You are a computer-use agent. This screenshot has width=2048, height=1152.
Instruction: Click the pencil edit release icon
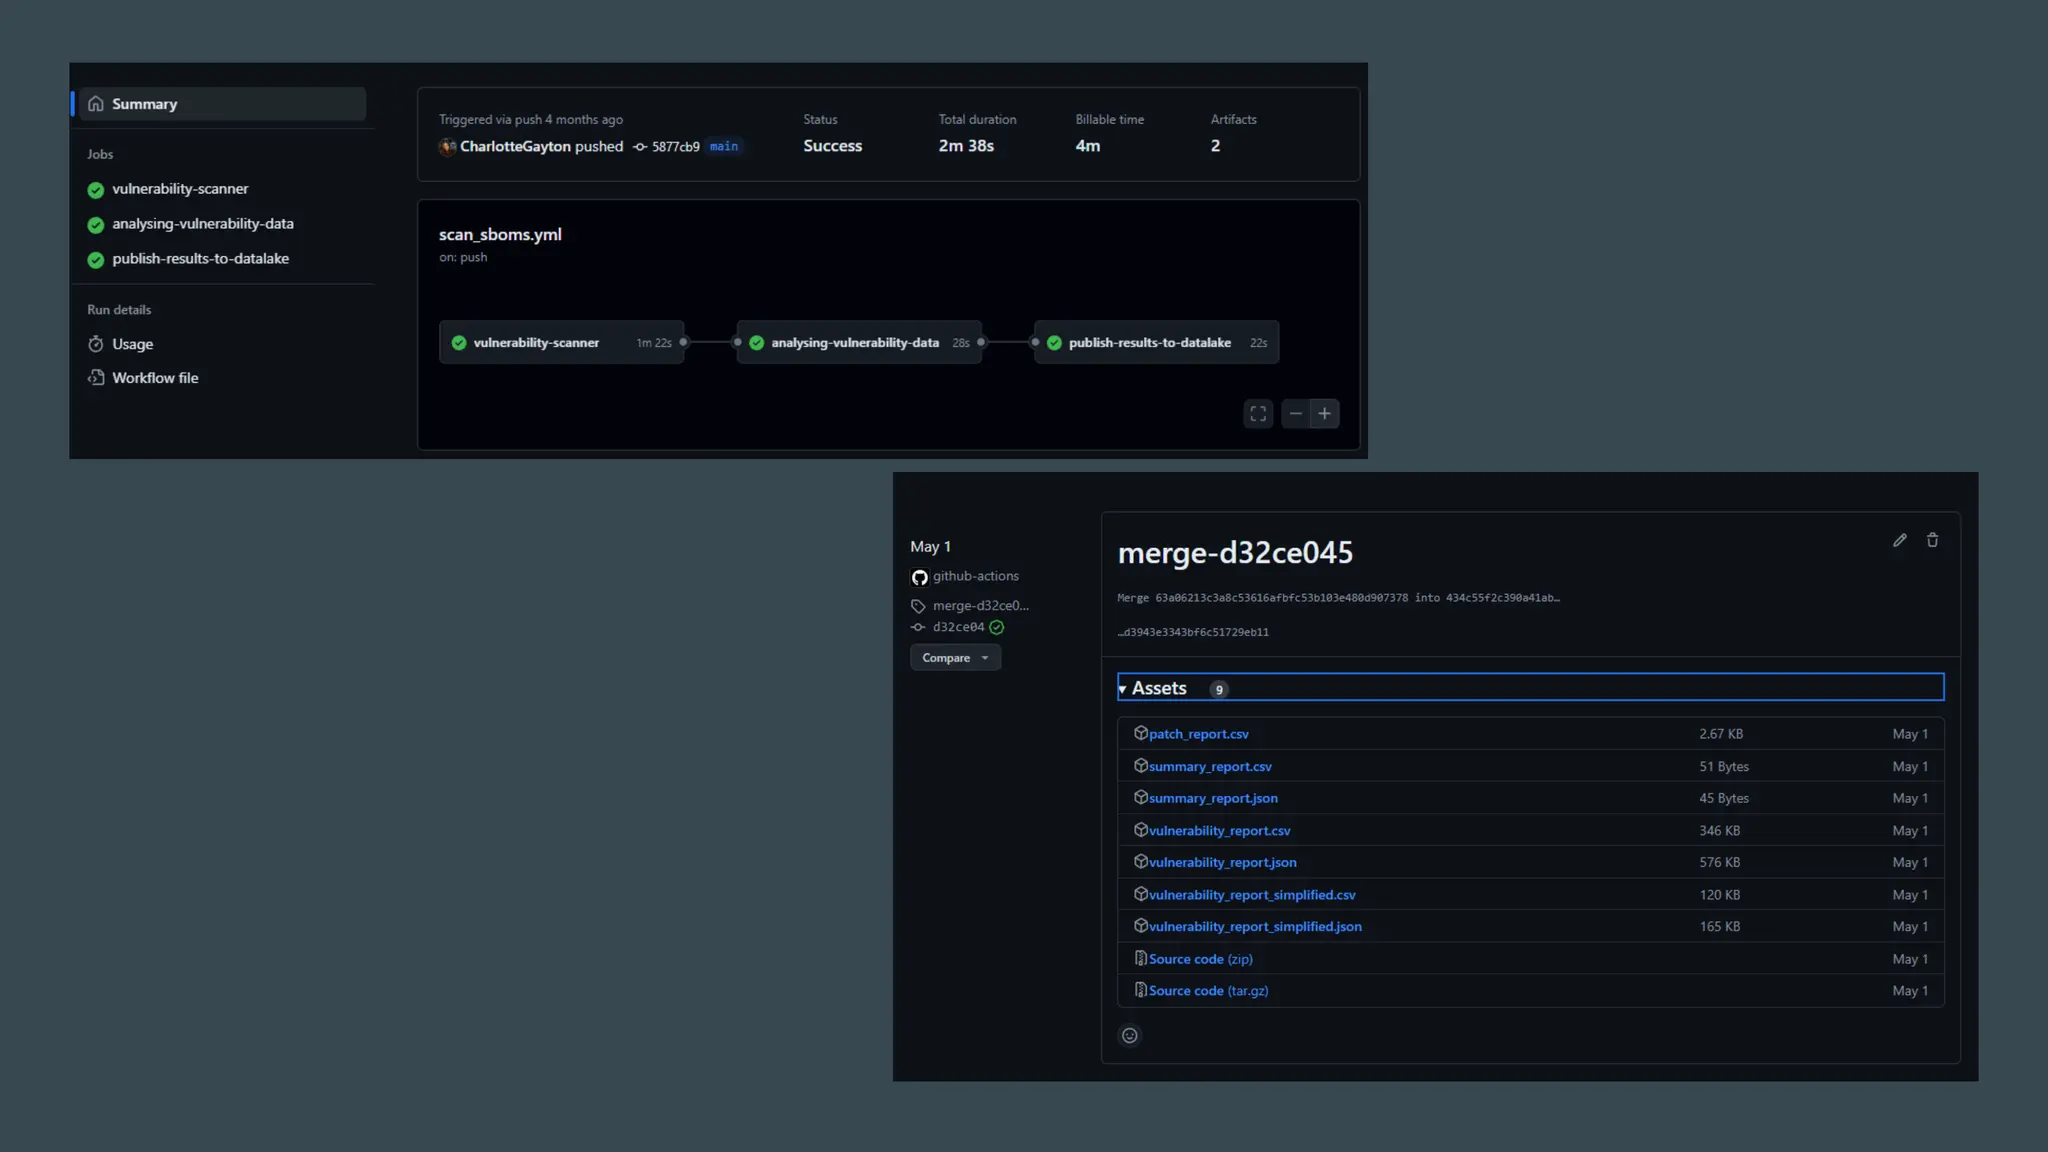pos(1899,540)
